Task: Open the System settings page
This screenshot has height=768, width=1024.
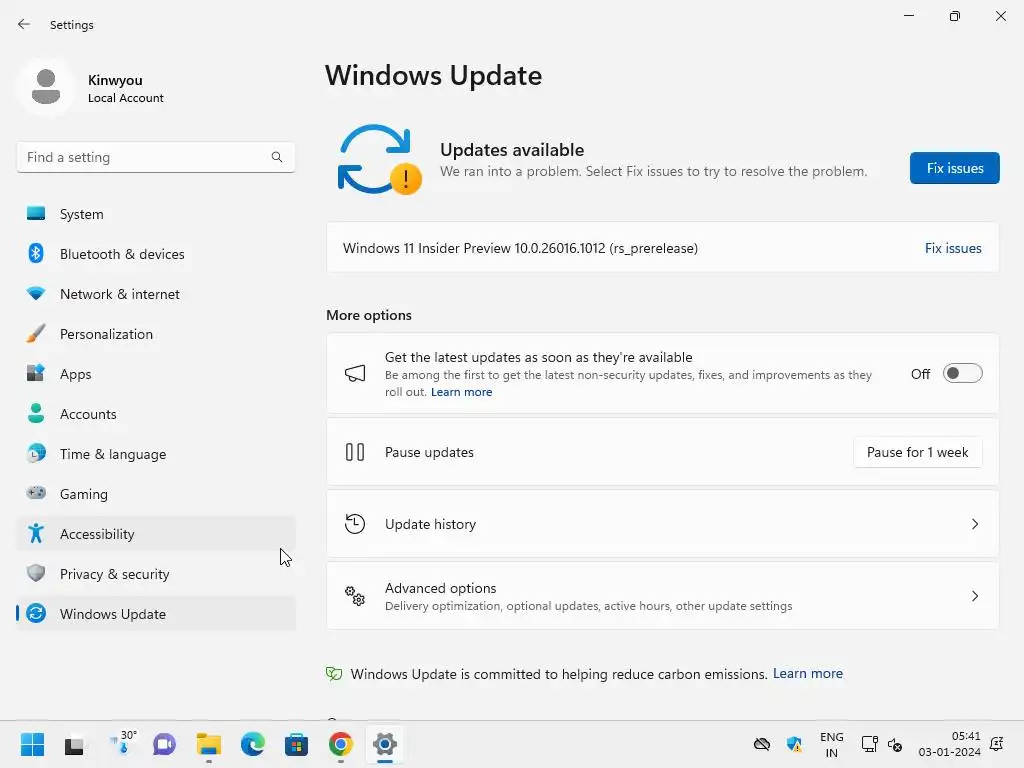Action: (156, 214)
